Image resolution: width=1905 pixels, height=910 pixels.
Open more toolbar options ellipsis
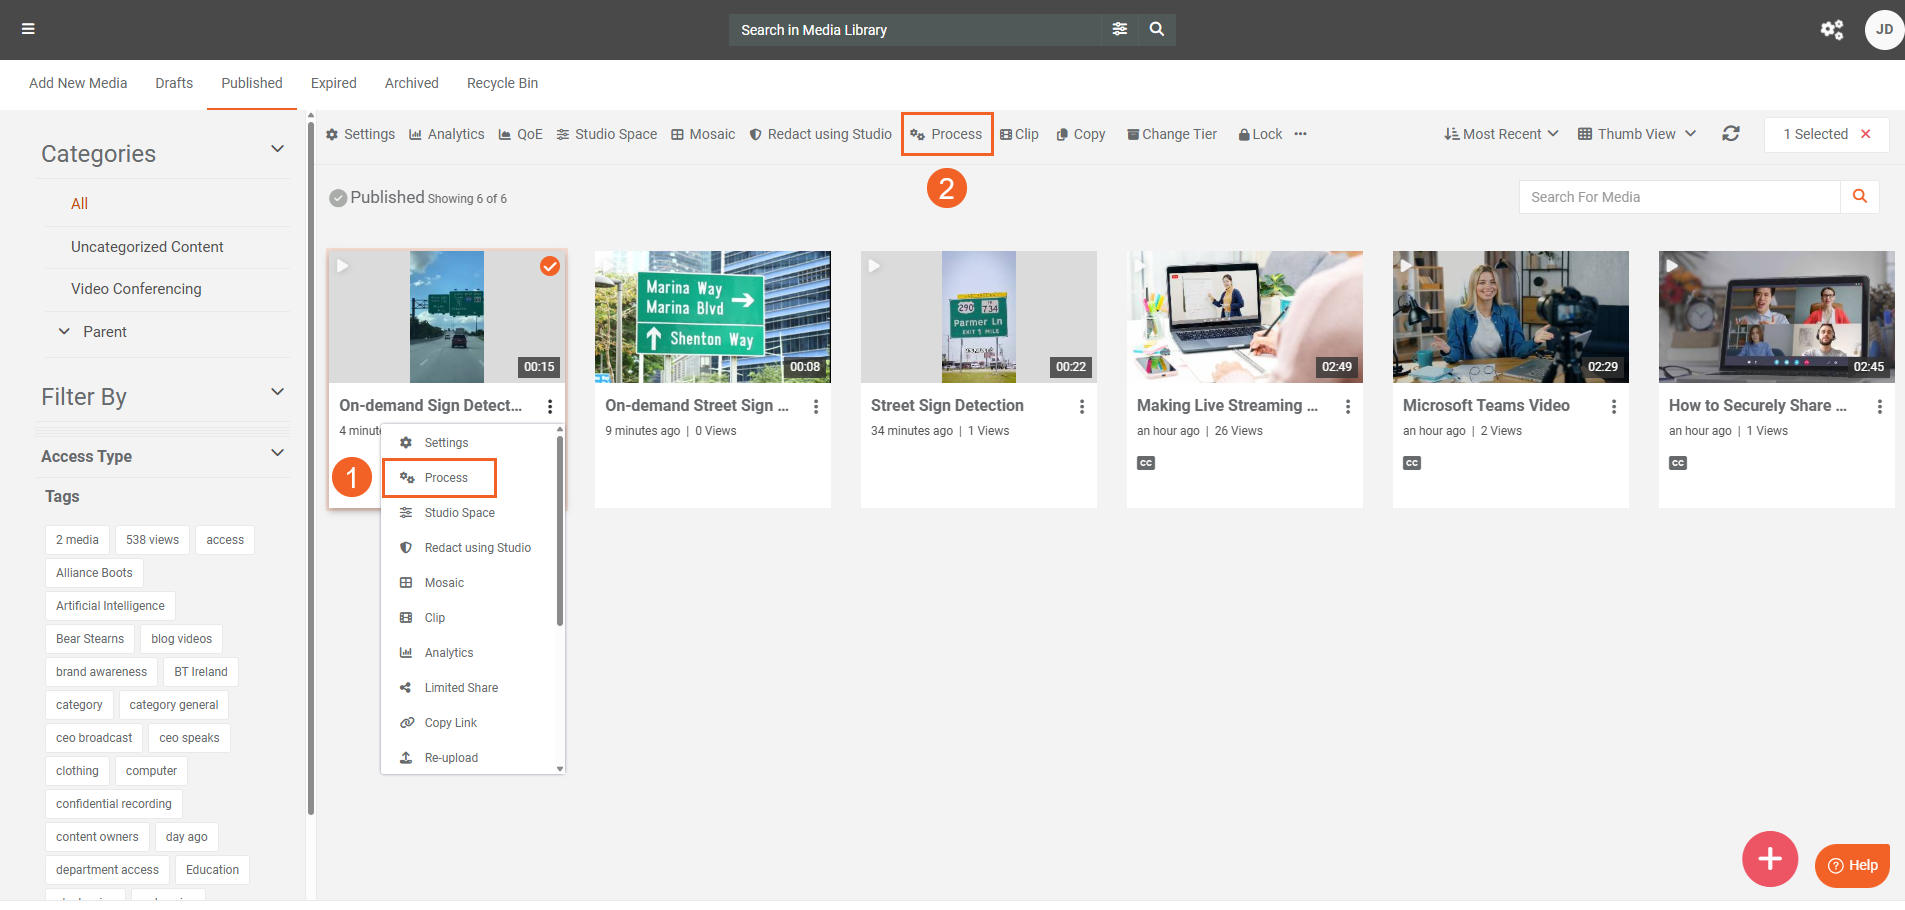pos(1300,134)
